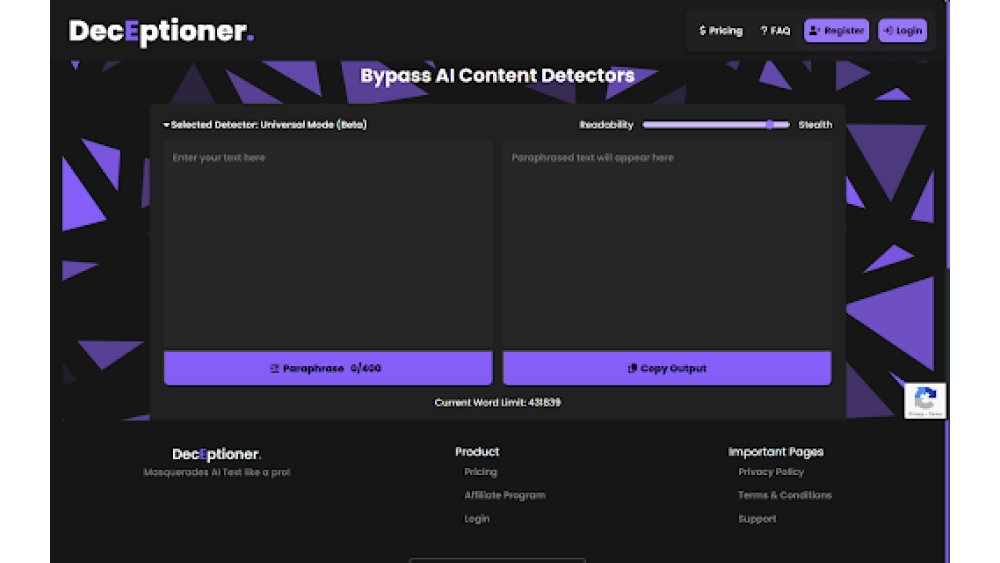Open Support link in footer
Viewport: 1000px width, 563px height.
[757, 518]
